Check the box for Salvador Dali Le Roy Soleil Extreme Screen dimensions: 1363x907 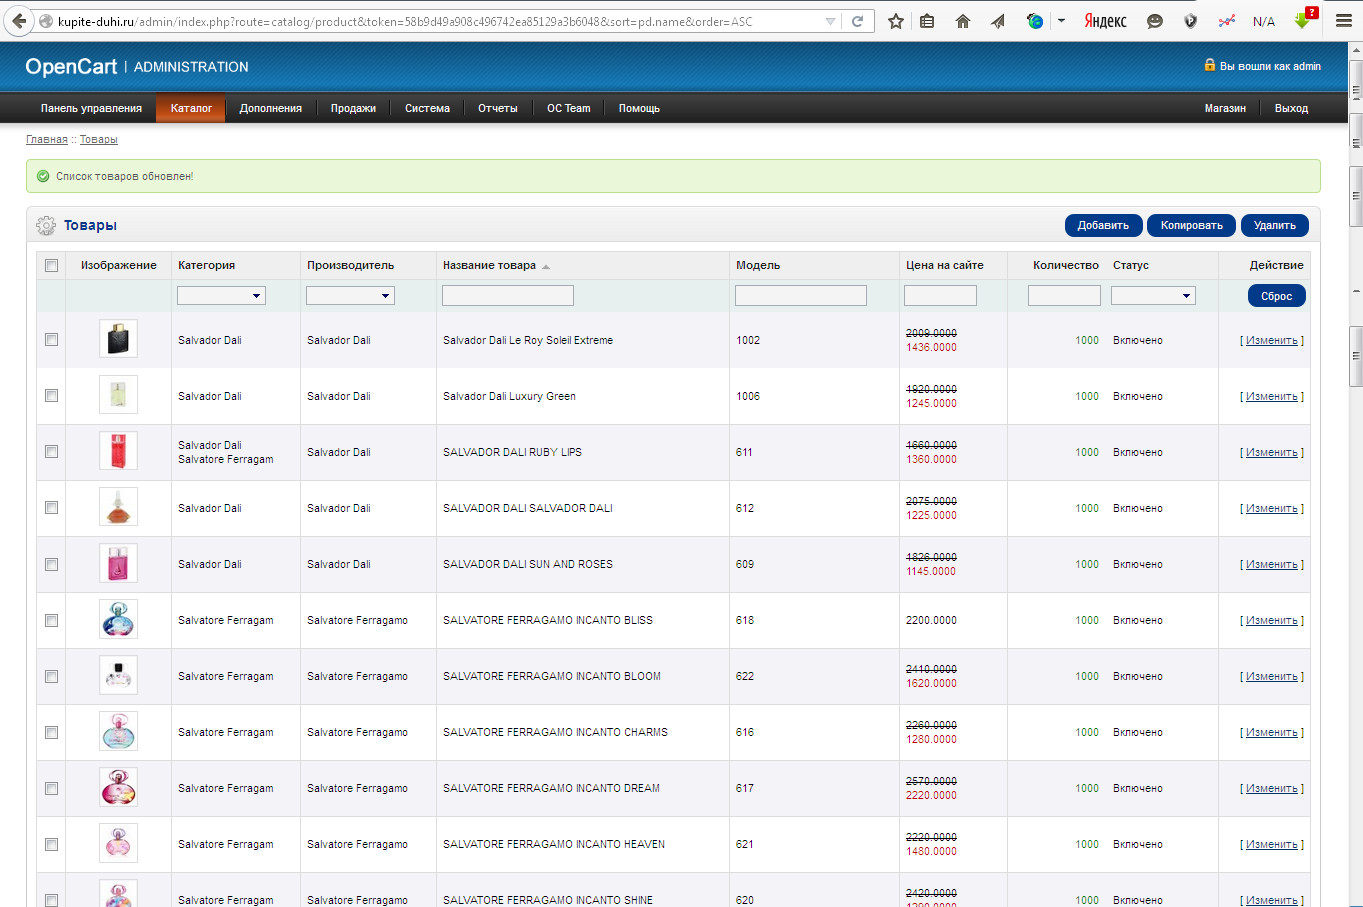click(51, 340)
